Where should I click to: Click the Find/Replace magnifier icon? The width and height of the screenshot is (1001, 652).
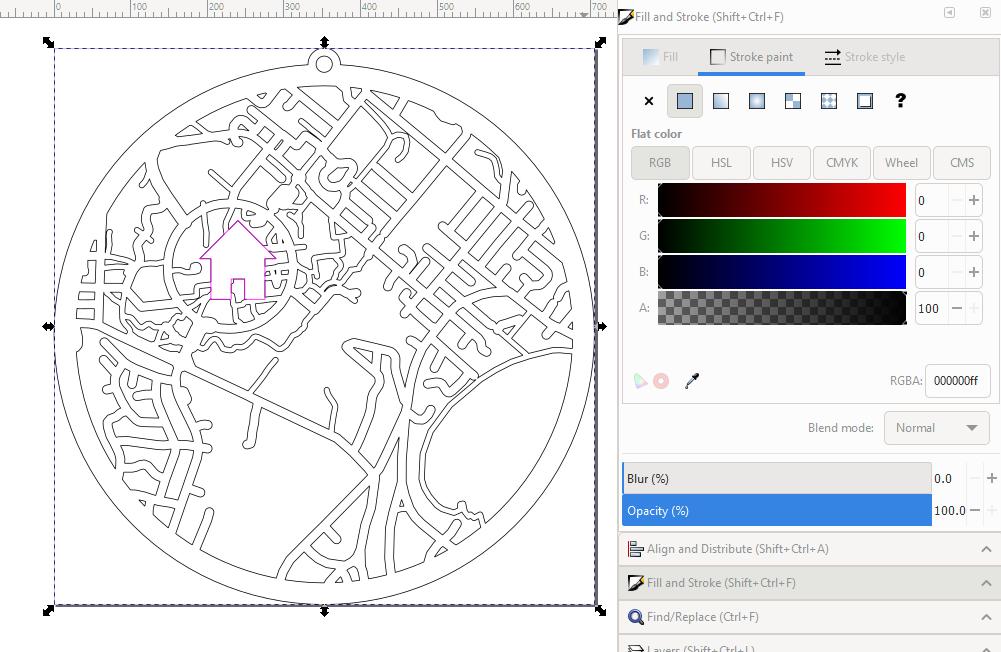click(635, 617)
